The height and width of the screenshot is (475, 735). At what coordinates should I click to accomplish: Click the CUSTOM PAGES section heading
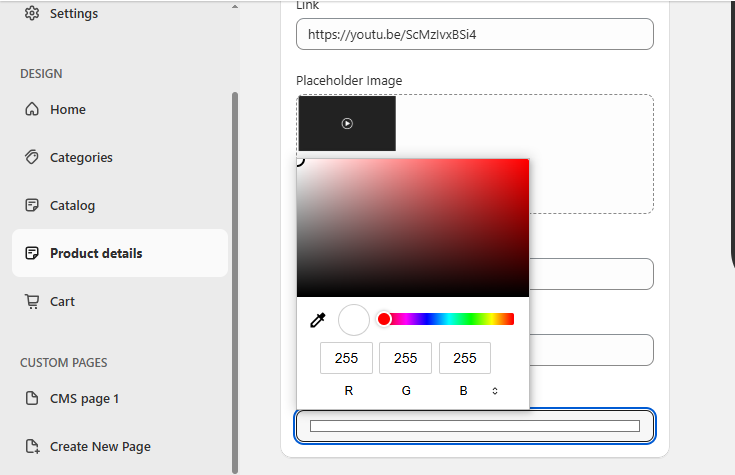tap(64, 362)
